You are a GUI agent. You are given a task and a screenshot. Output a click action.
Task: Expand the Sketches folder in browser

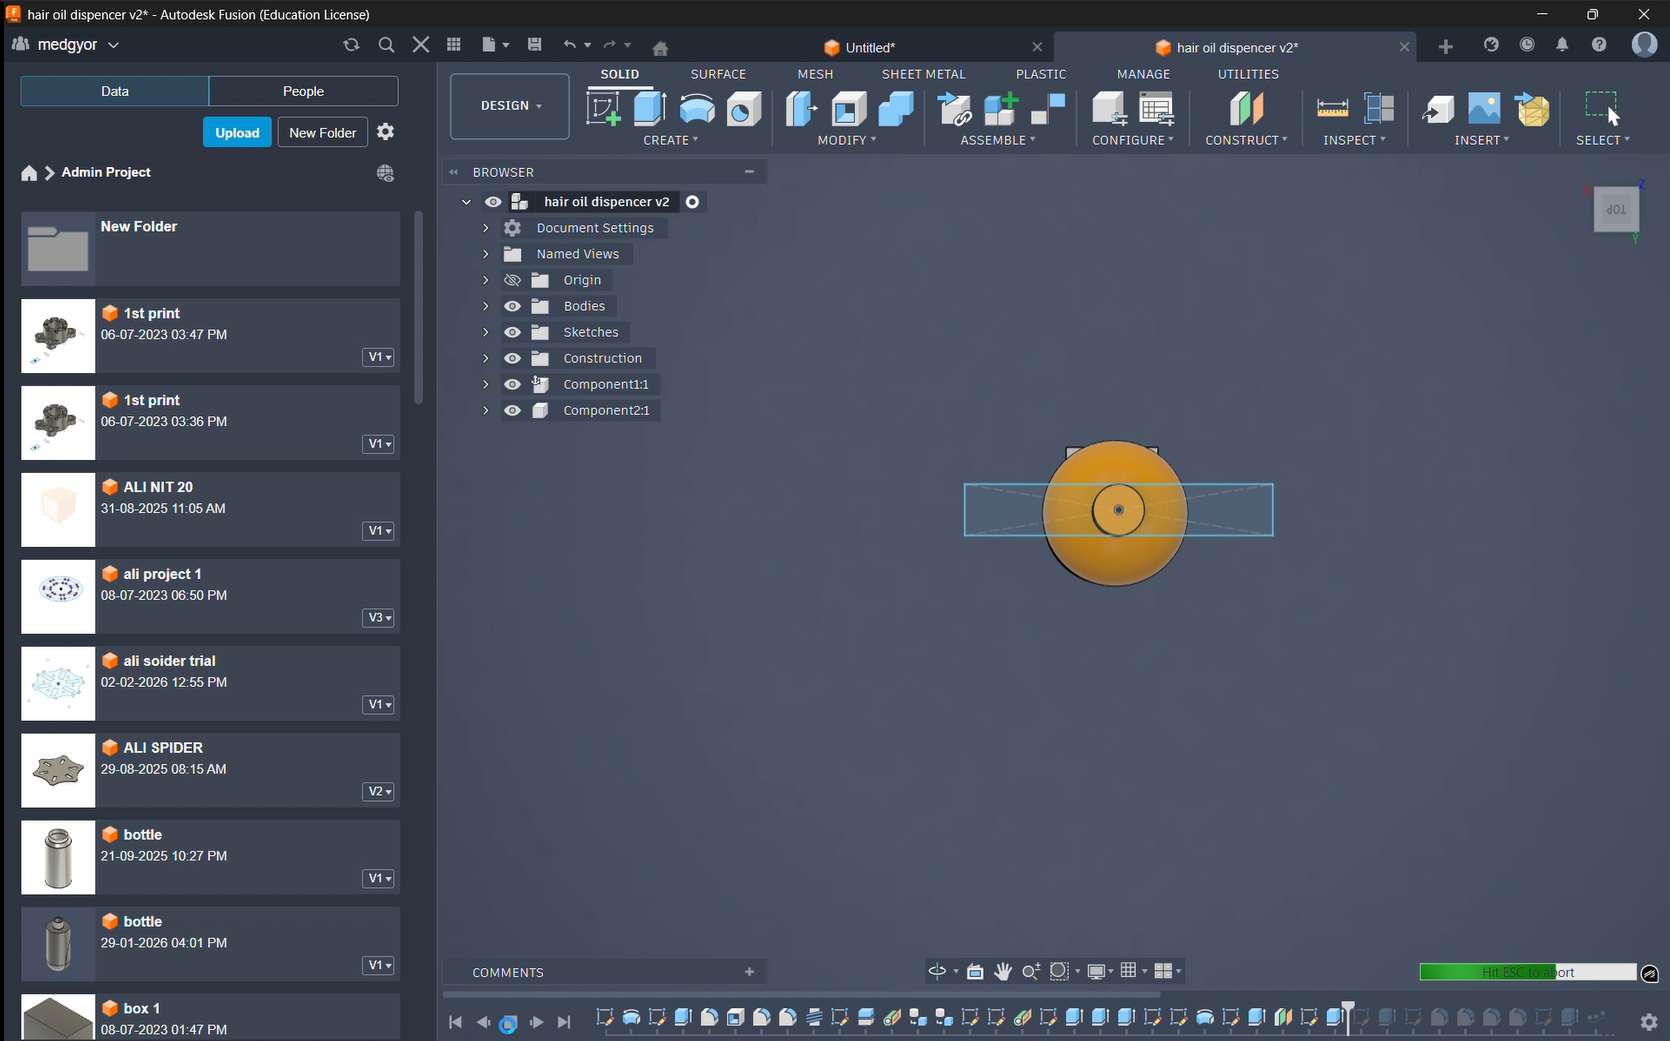point(486,332)
